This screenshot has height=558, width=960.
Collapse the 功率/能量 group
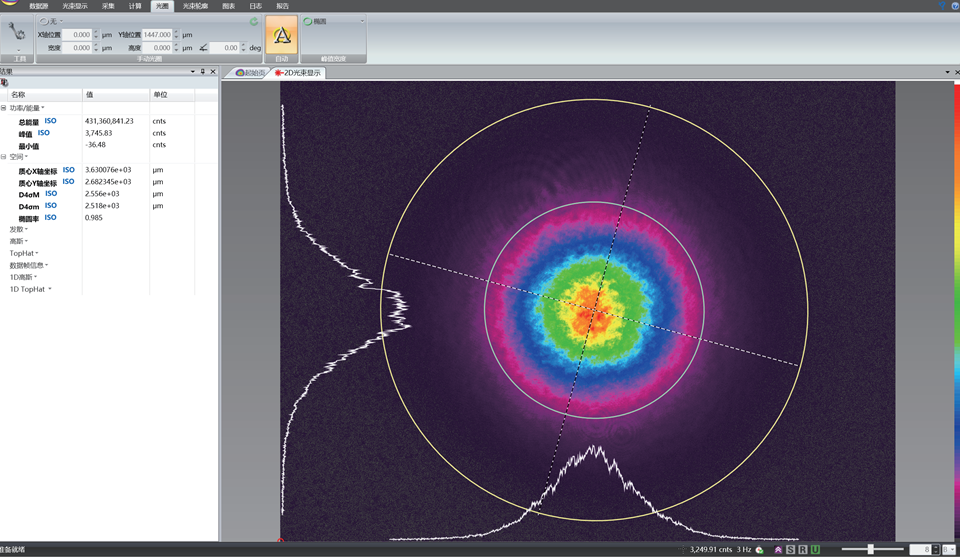coord(4,108)
